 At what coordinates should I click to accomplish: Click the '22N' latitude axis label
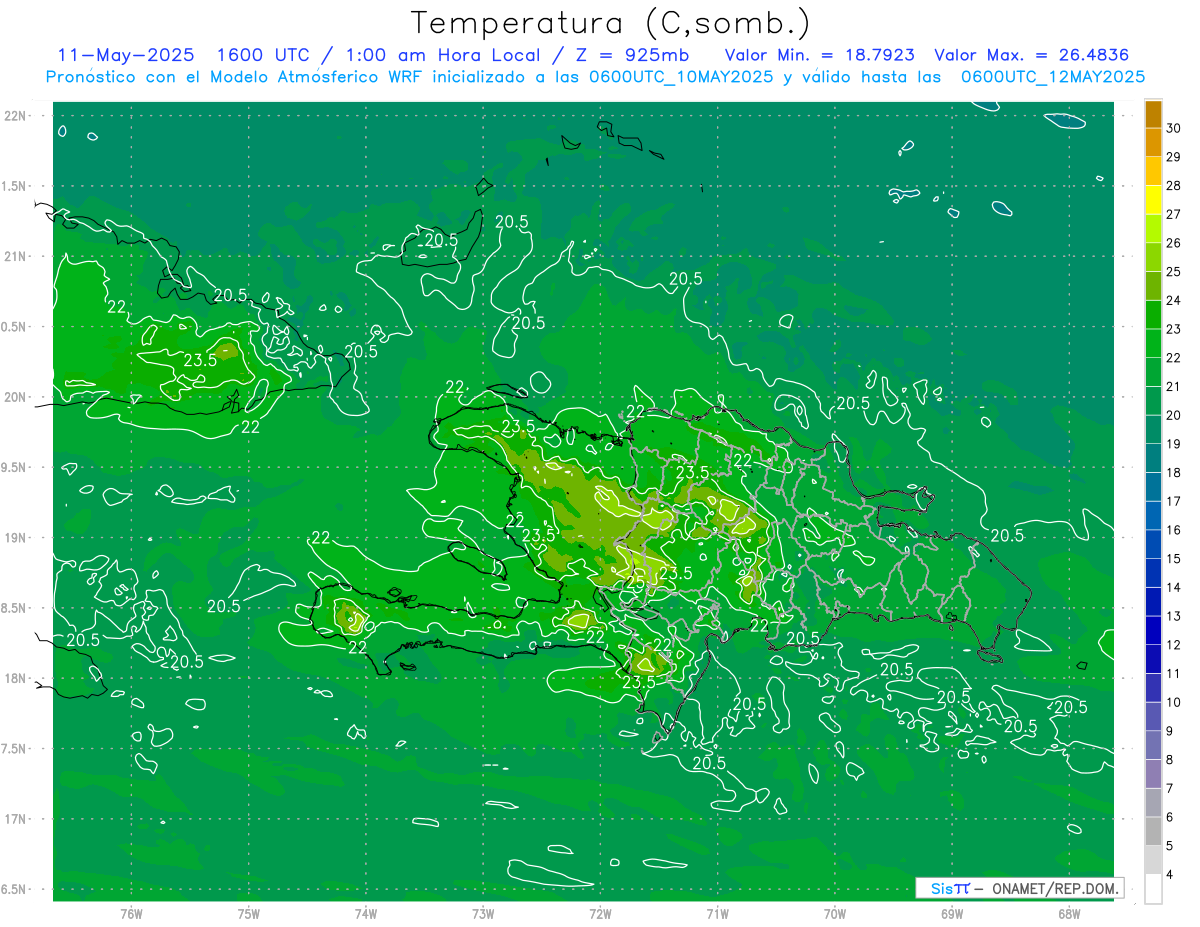(16, 116)
